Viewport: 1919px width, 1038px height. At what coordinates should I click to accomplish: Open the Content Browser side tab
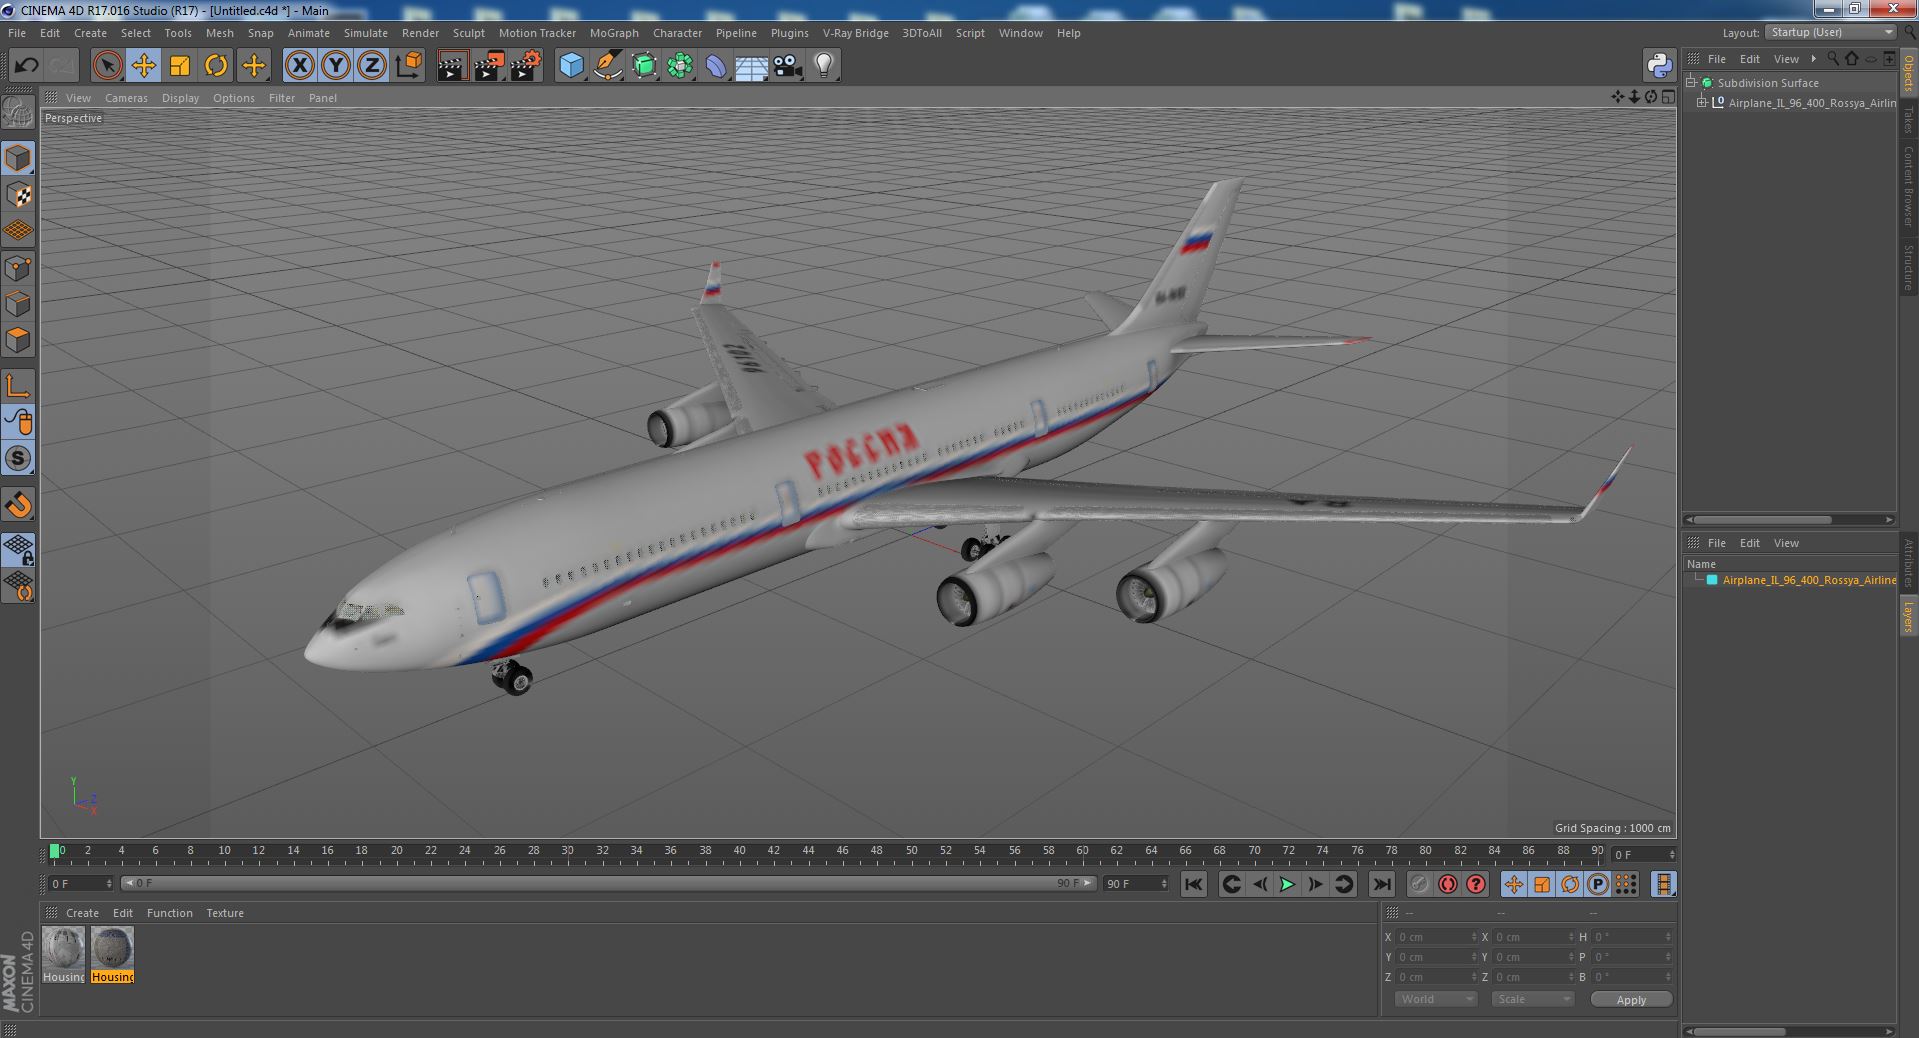click(x=1908, y=187)
